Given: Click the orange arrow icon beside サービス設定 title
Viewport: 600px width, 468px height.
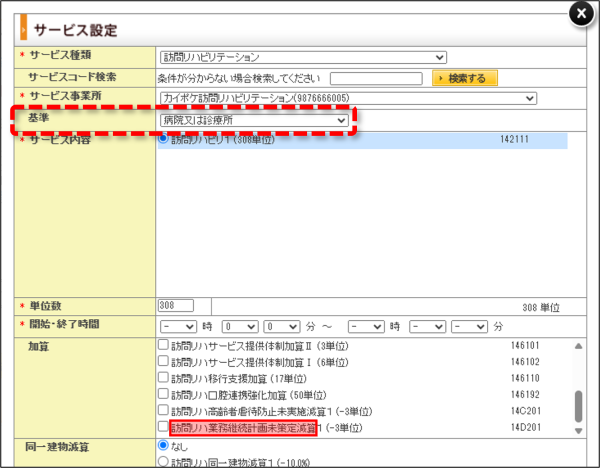Looking at the screenshot, I should tap(23, 27).
